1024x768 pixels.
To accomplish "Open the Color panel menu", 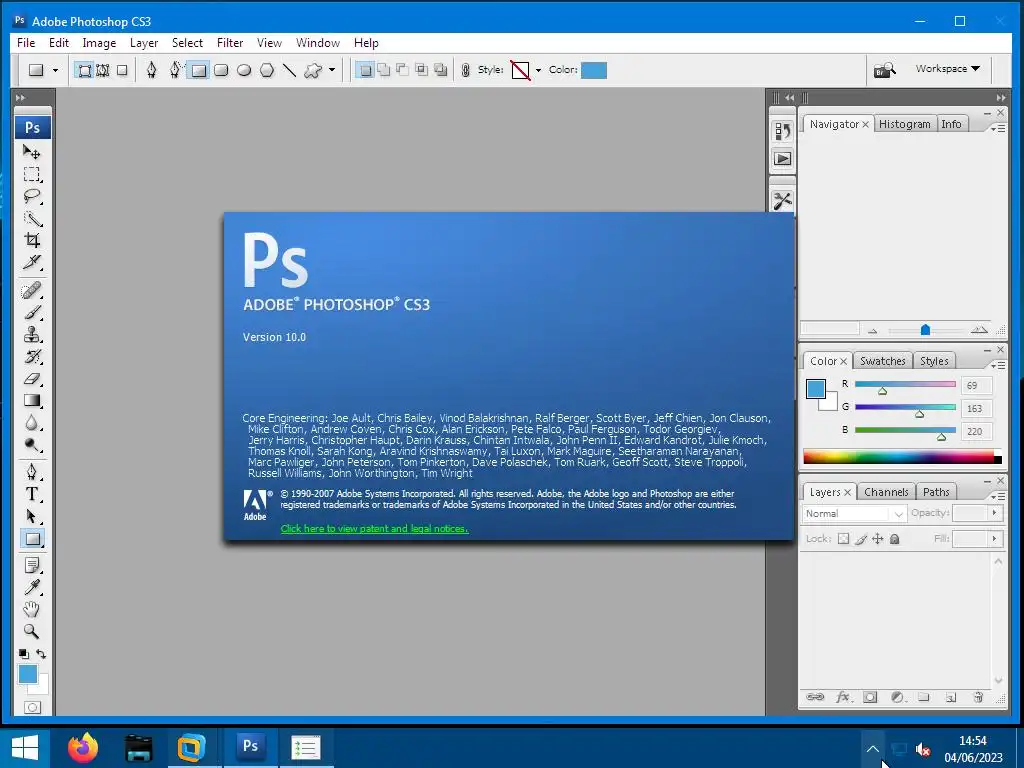I will pos(997,365).
